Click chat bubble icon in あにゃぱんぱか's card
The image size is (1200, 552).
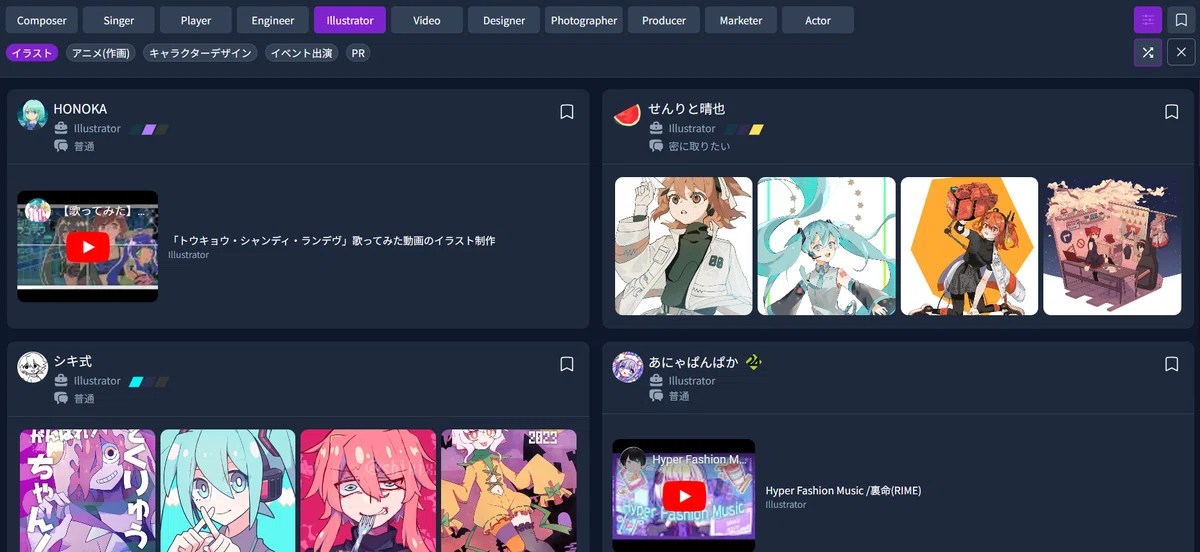[656, 396]
